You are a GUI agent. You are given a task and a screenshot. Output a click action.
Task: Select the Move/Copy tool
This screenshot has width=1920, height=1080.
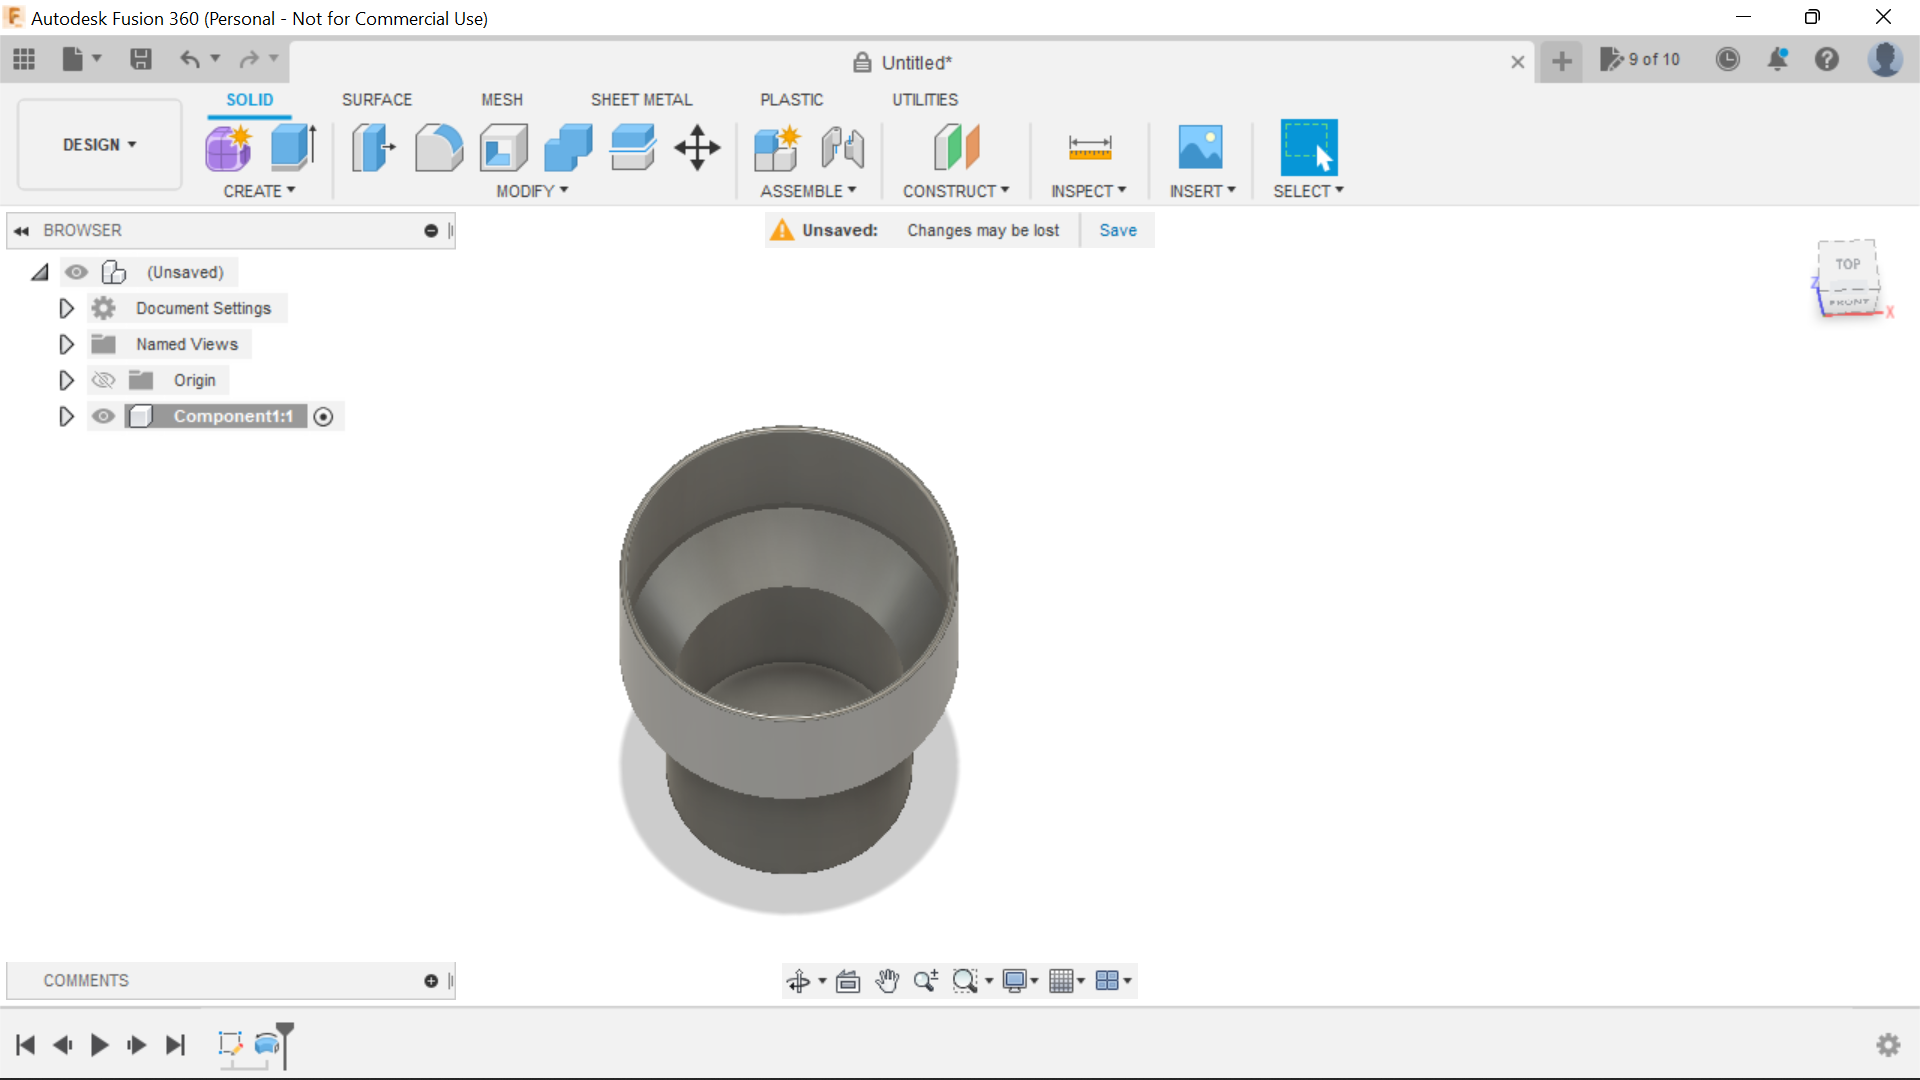[x=698, y=146]
